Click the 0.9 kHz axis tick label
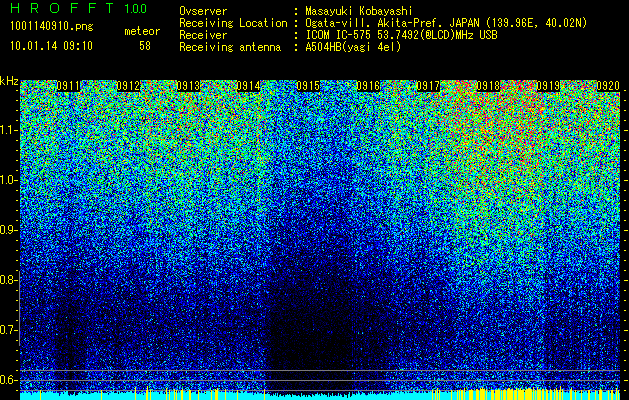 point(7,230)
